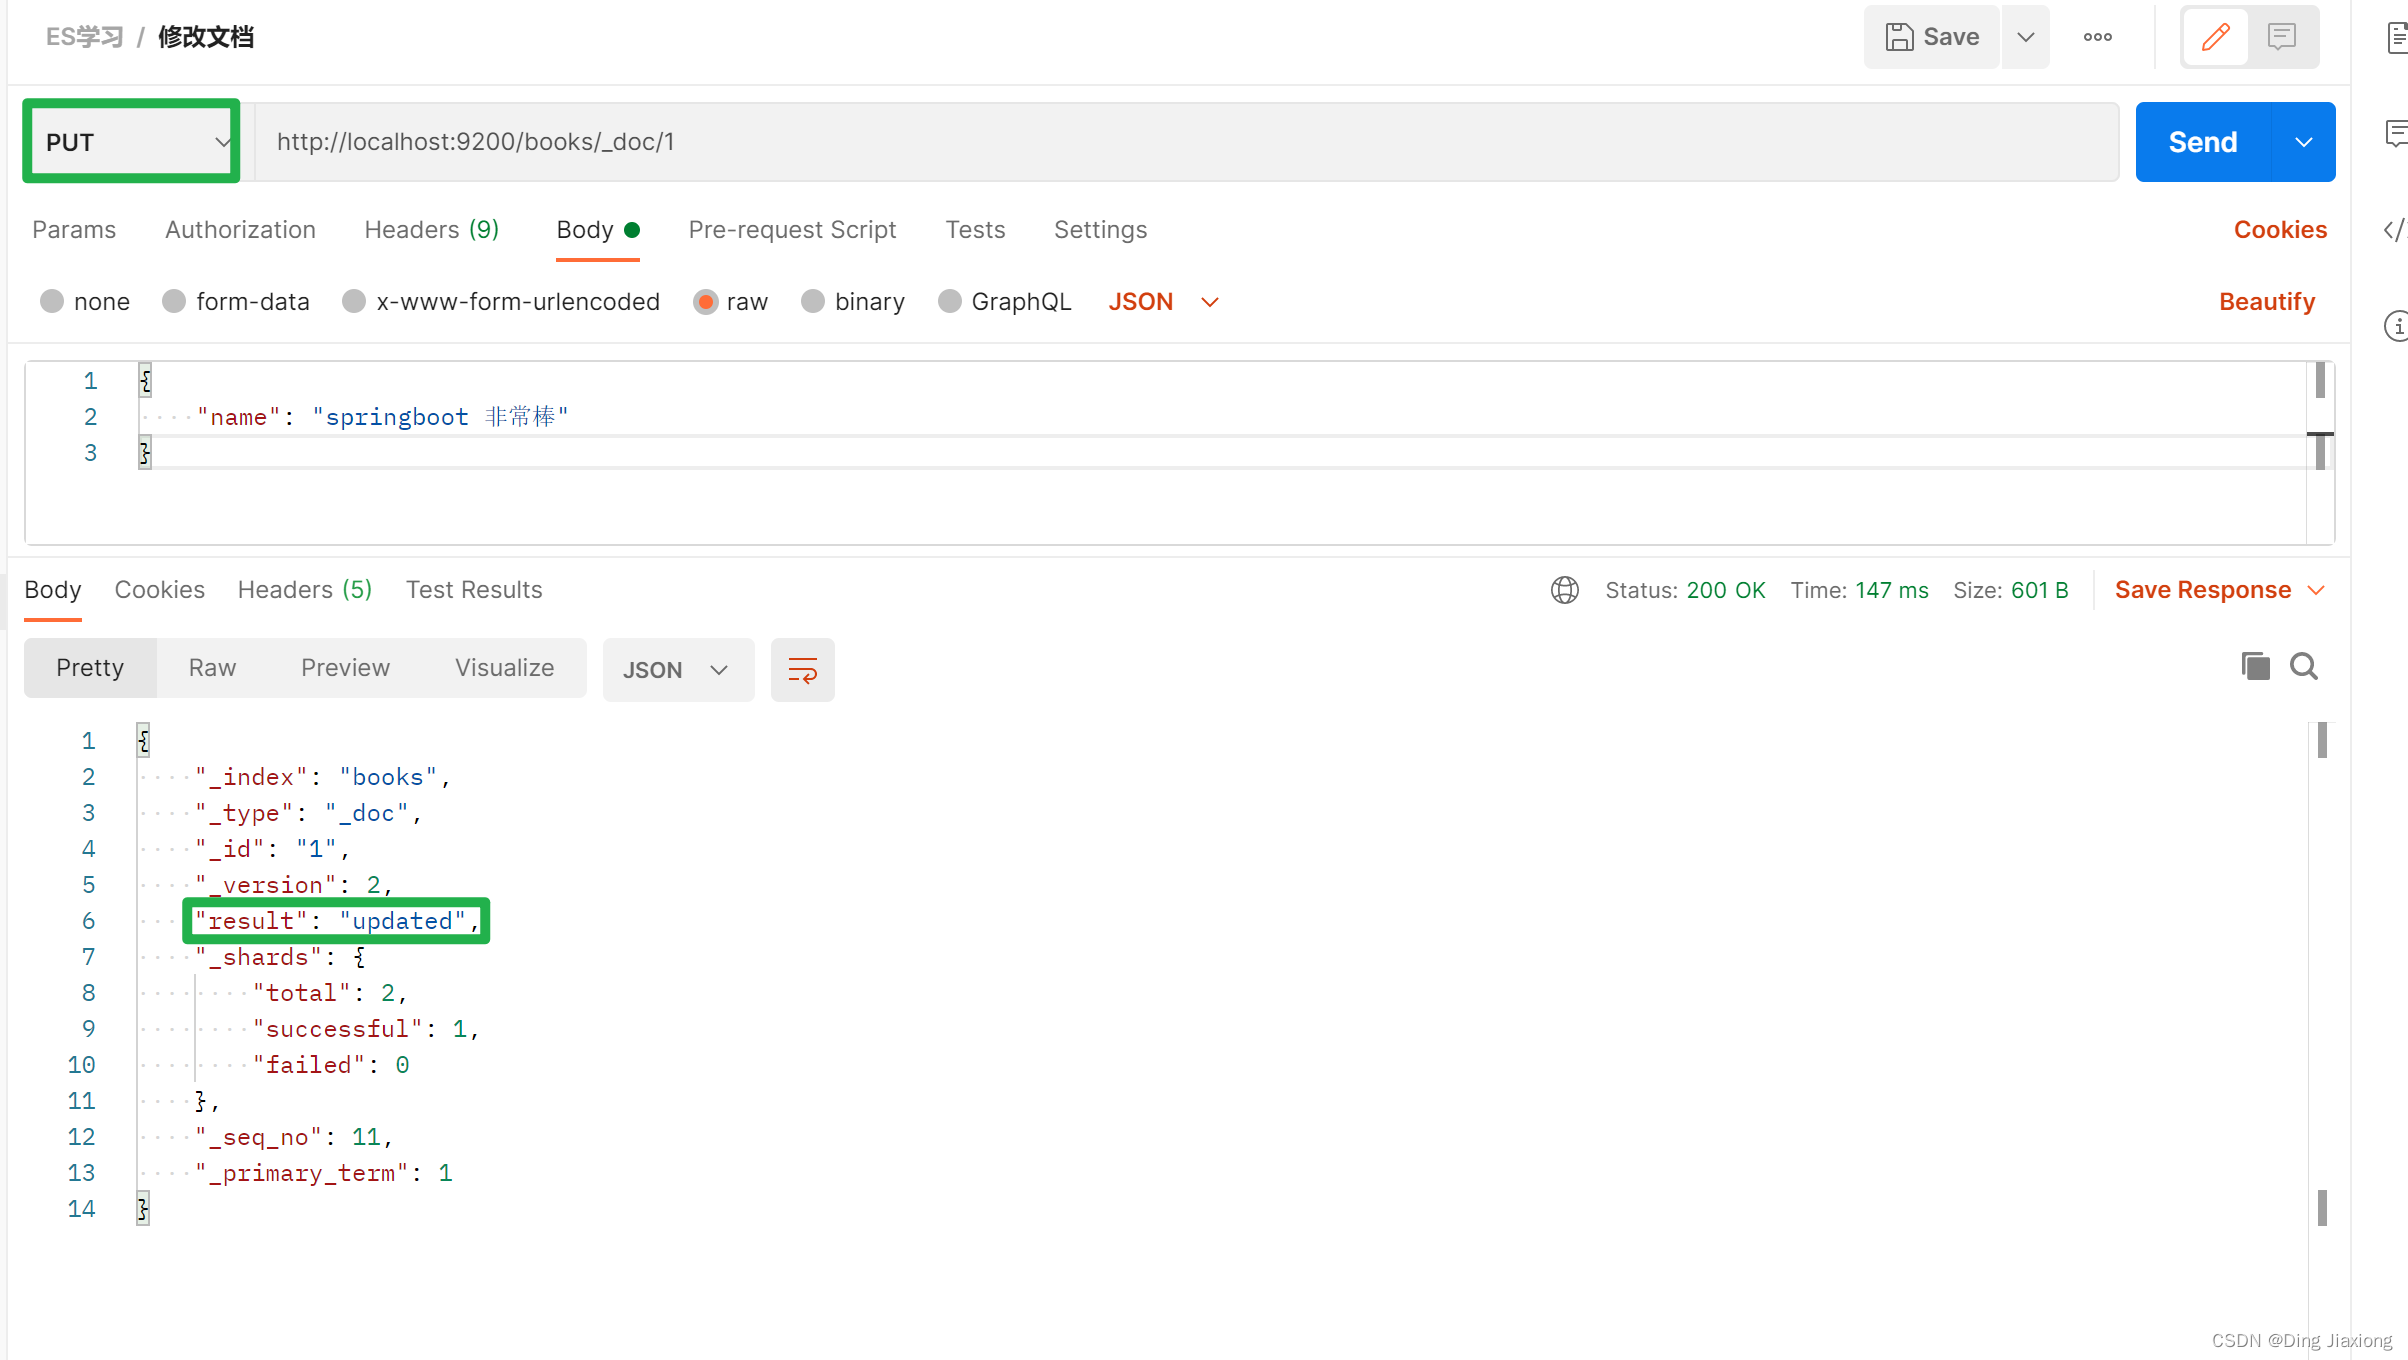Open the Settings tab
2408x1360 pixels.
coord(1100,230)
